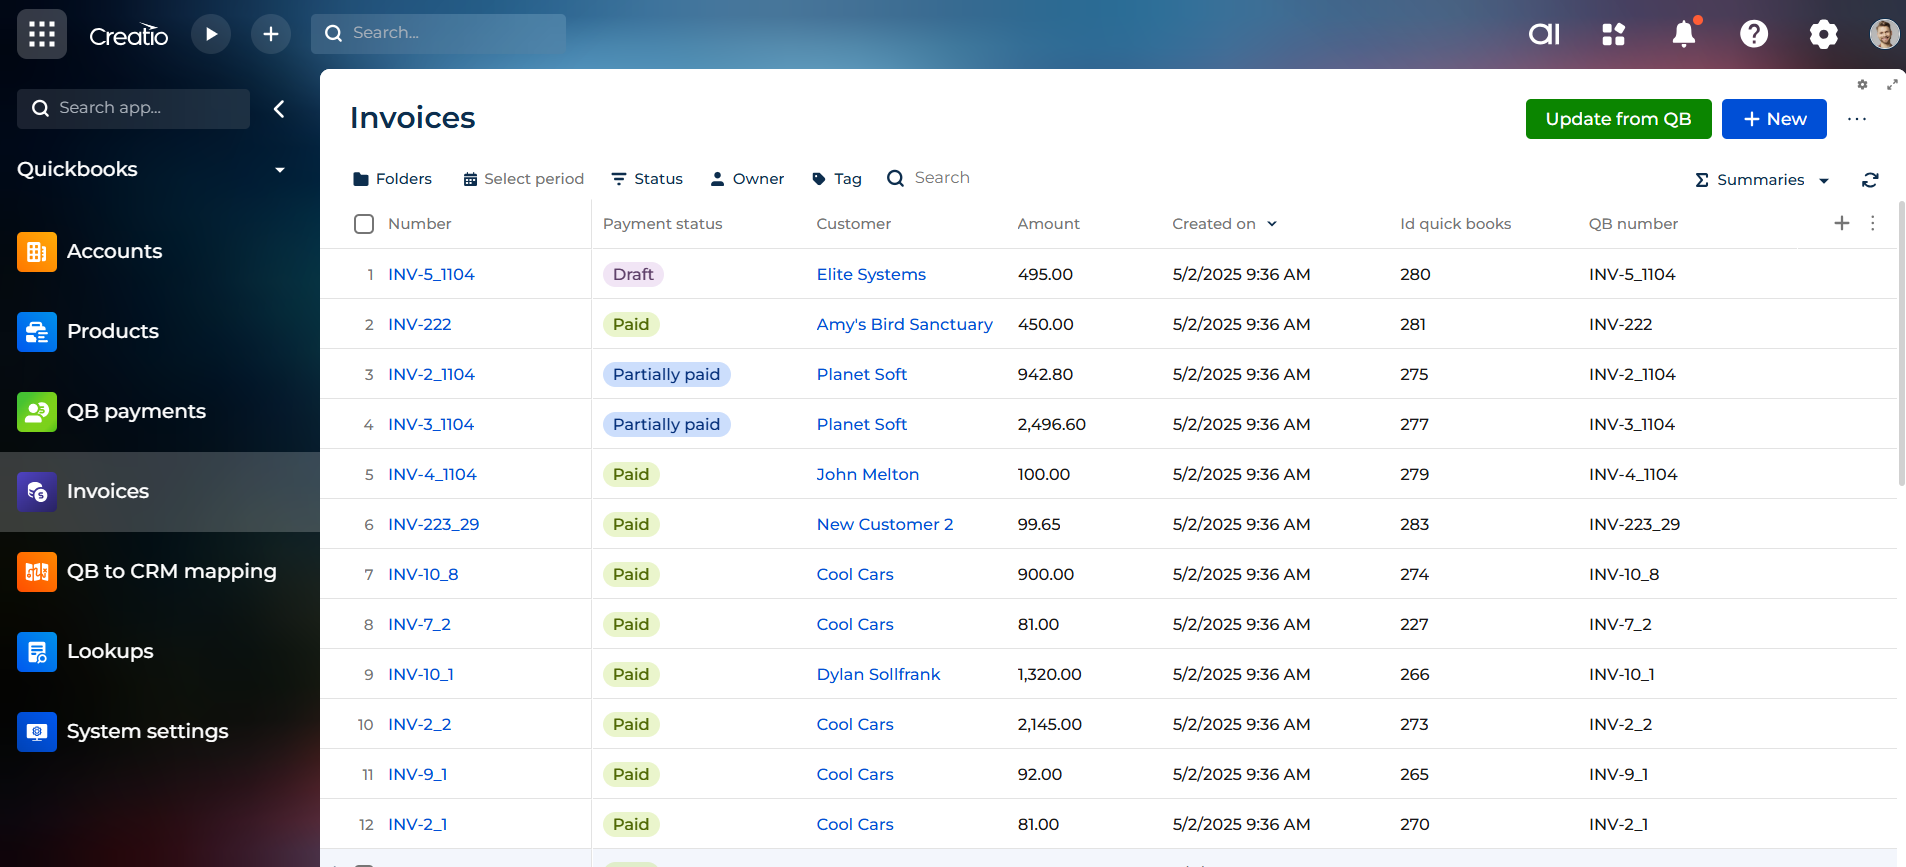Open the page actions ellipsis menu
1906x867 pixels.
pyautogui.click(x=1857, y=119)
